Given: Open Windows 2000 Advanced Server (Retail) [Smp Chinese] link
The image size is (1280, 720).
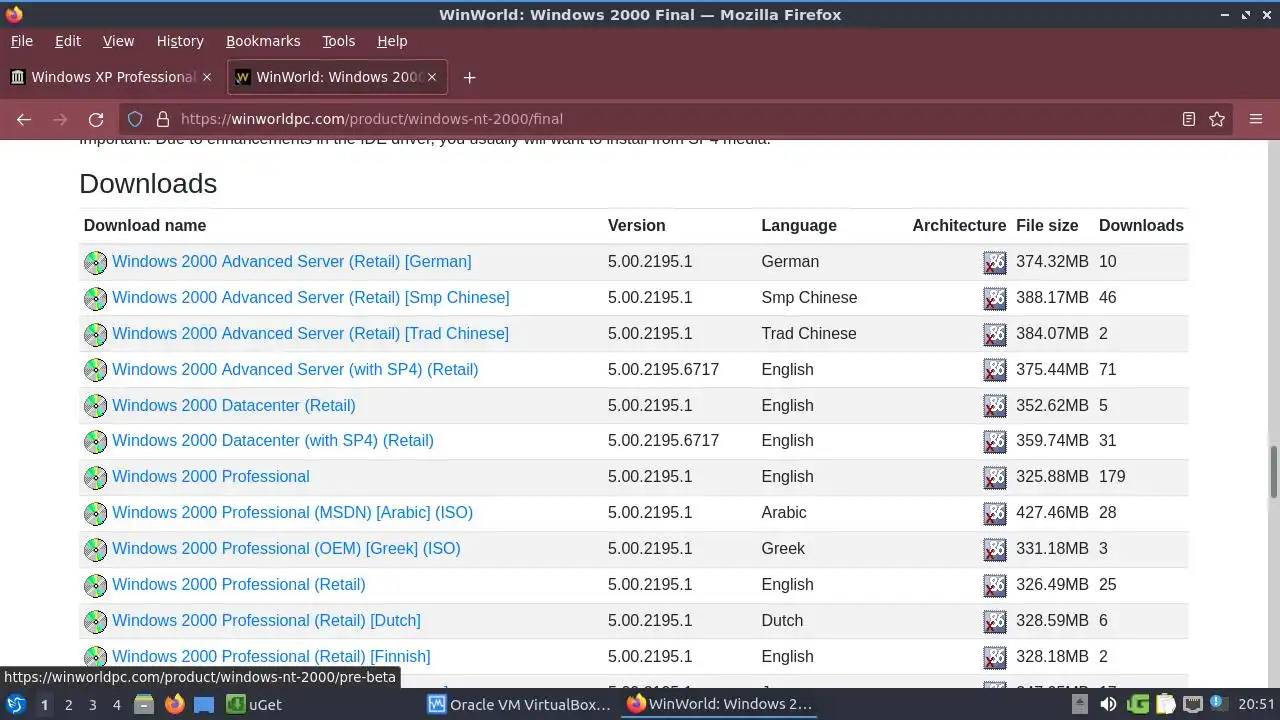Looking at the screenshot, I should (x=310, y=298).
